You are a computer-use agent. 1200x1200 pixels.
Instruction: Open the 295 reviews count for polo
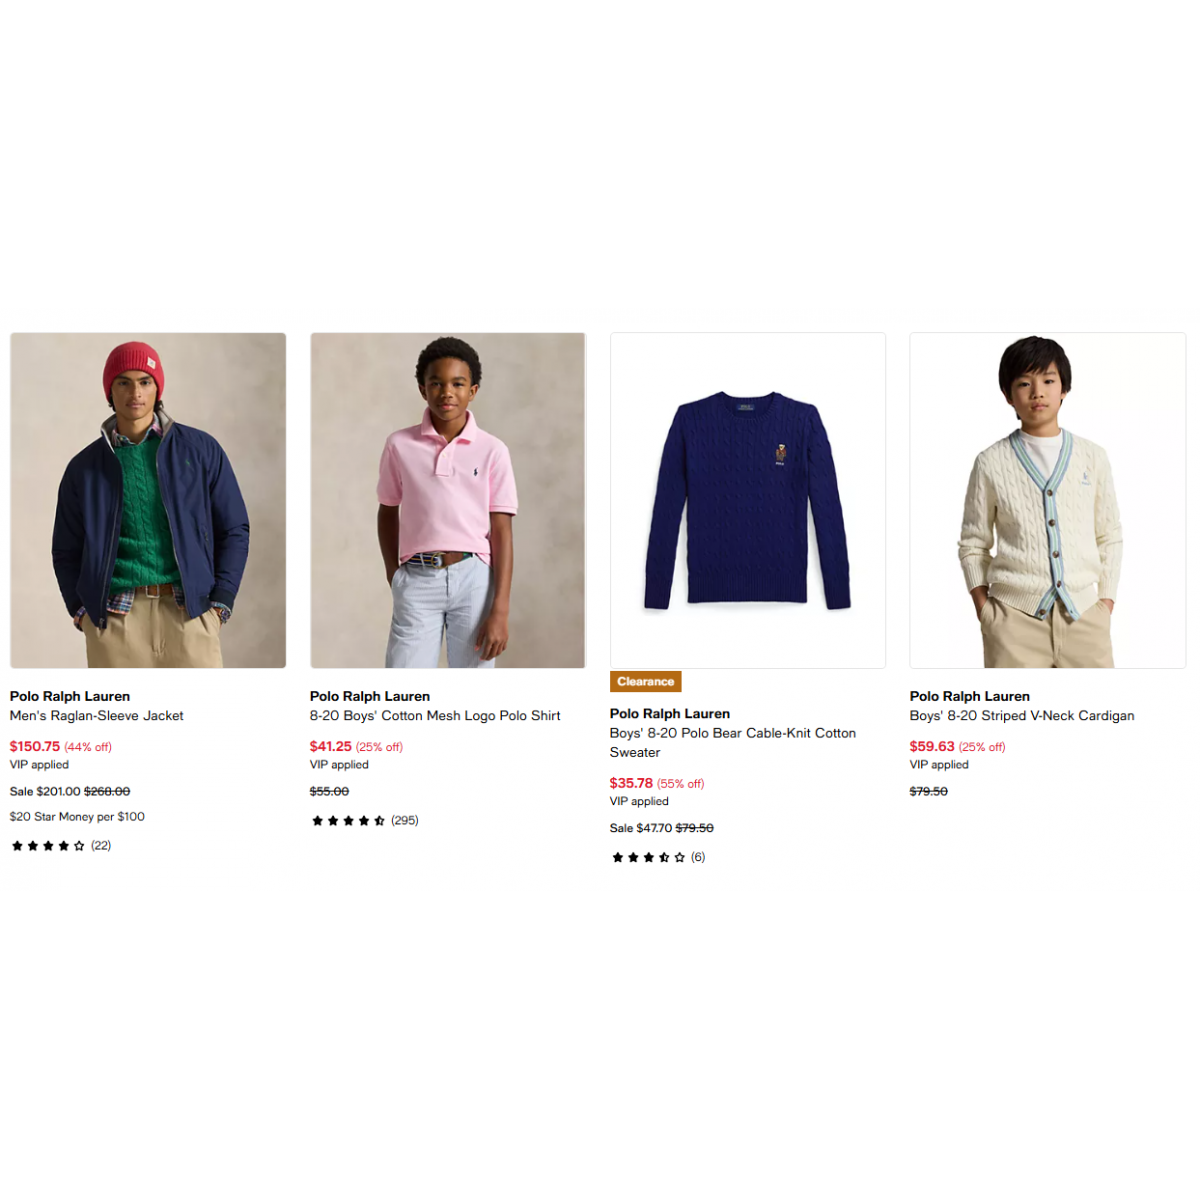click(405, 821)
